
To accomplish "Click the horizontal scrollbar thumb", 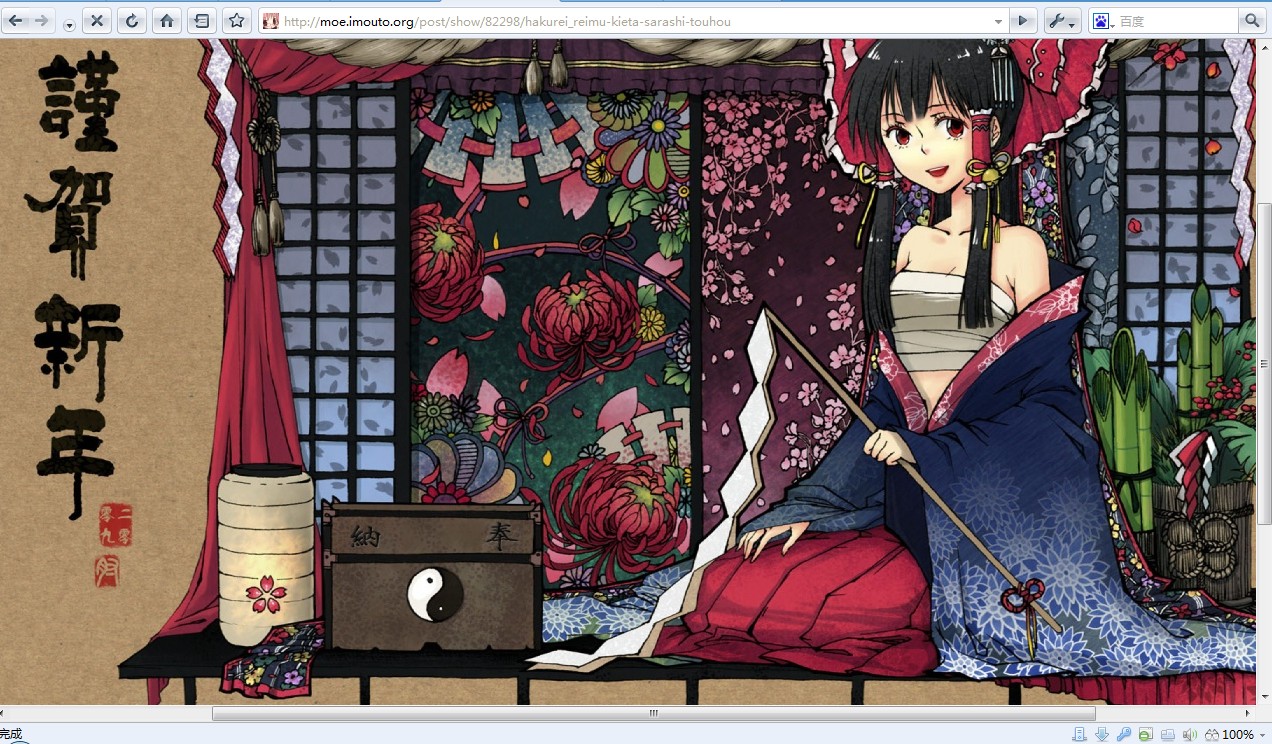I will [x=654, y=714].
